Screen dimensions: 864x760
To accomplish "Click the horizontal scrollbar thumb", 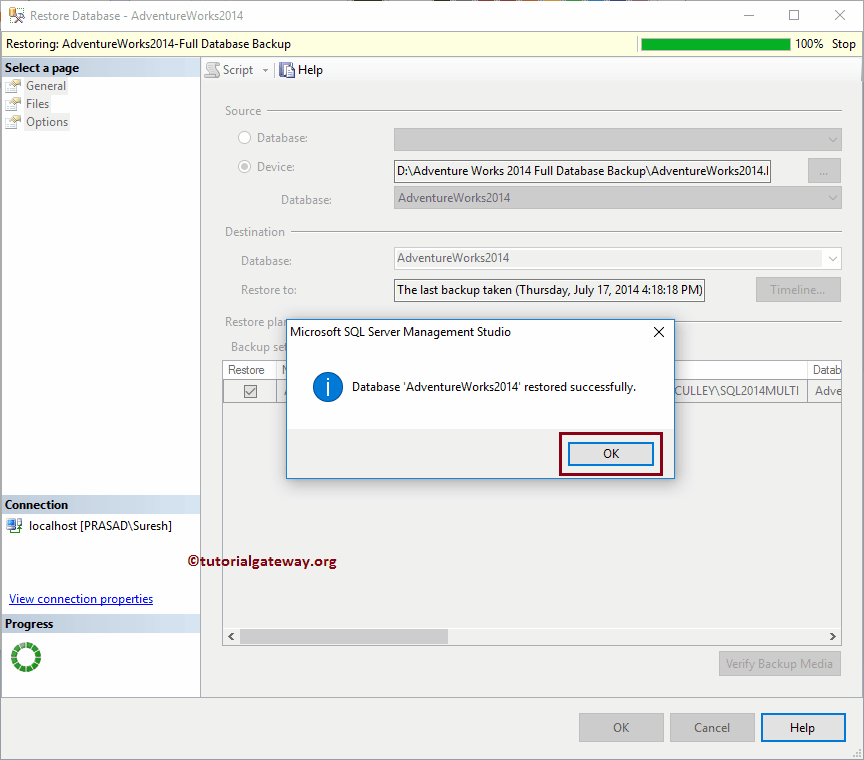I will pos(344,637).
